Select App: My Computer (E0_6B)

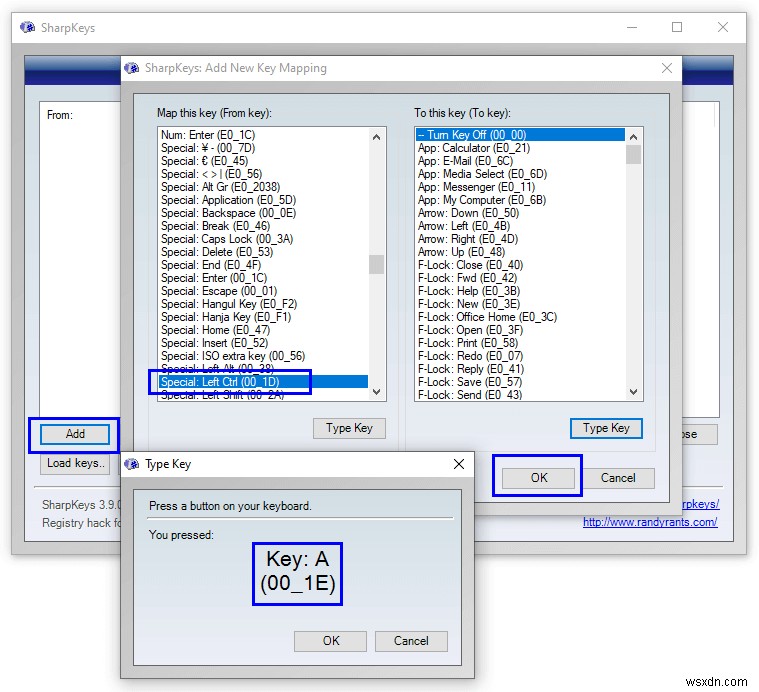[x=520, y=200]
